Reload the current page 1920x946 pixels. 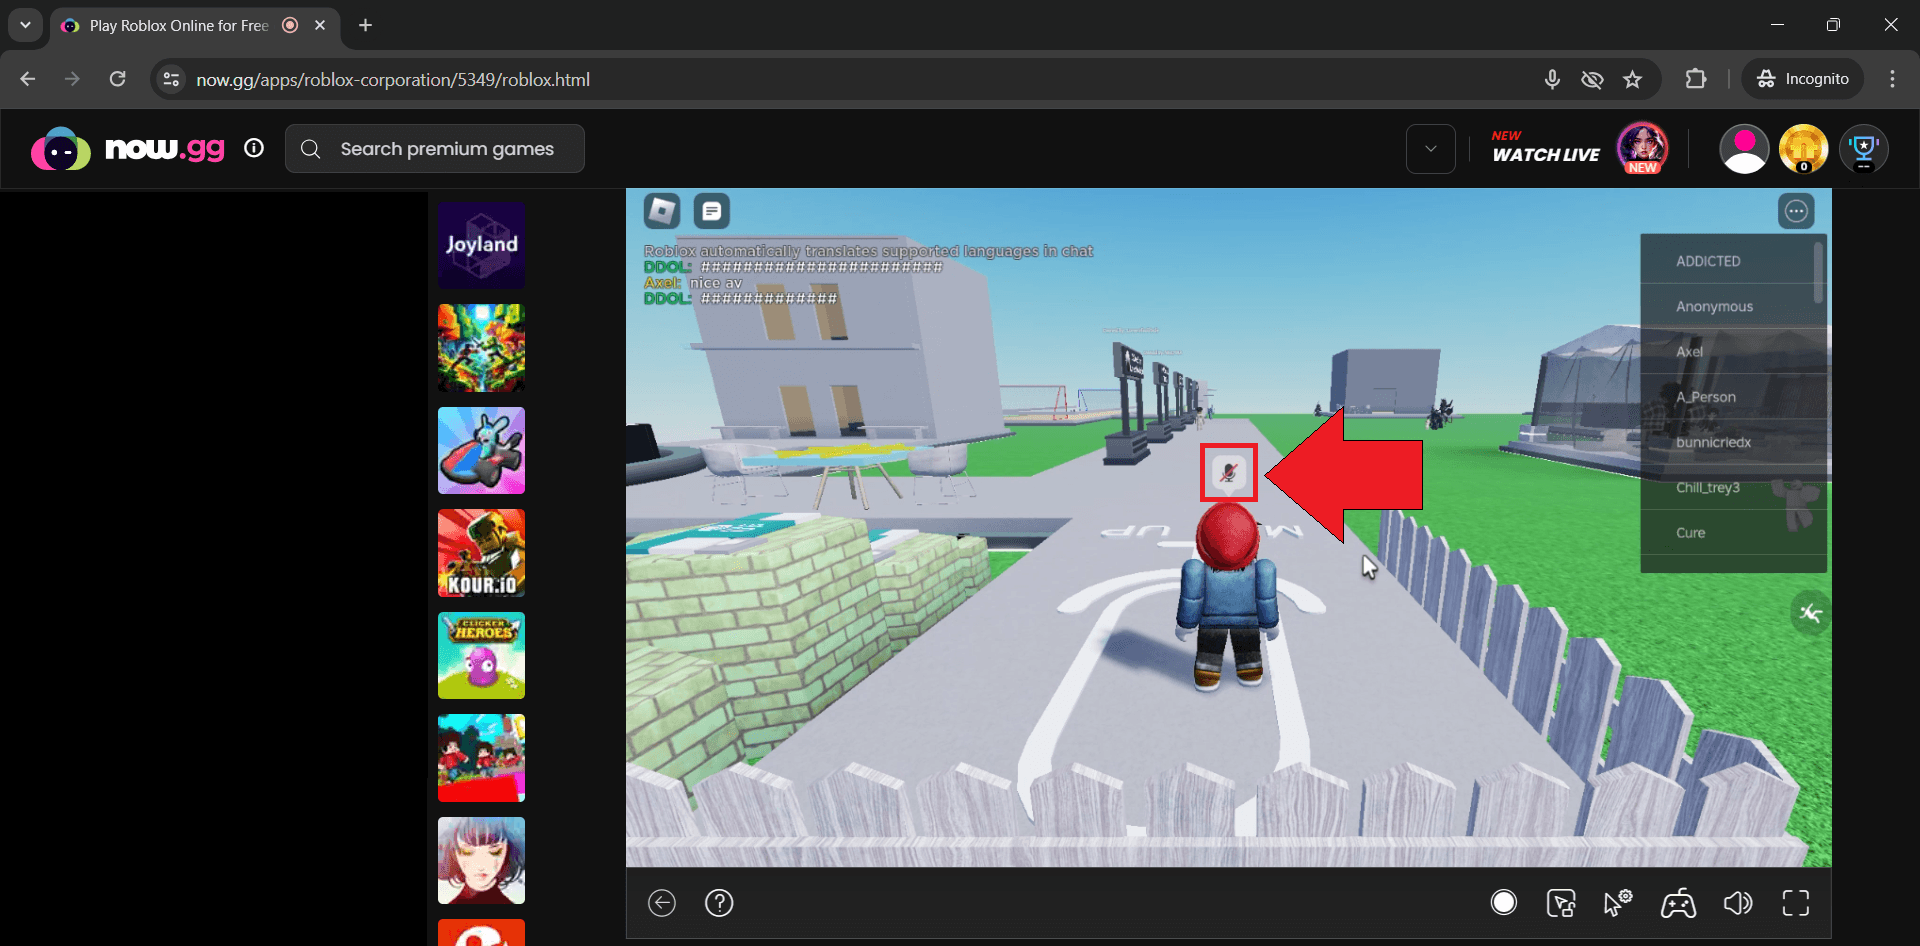point(117,79)
